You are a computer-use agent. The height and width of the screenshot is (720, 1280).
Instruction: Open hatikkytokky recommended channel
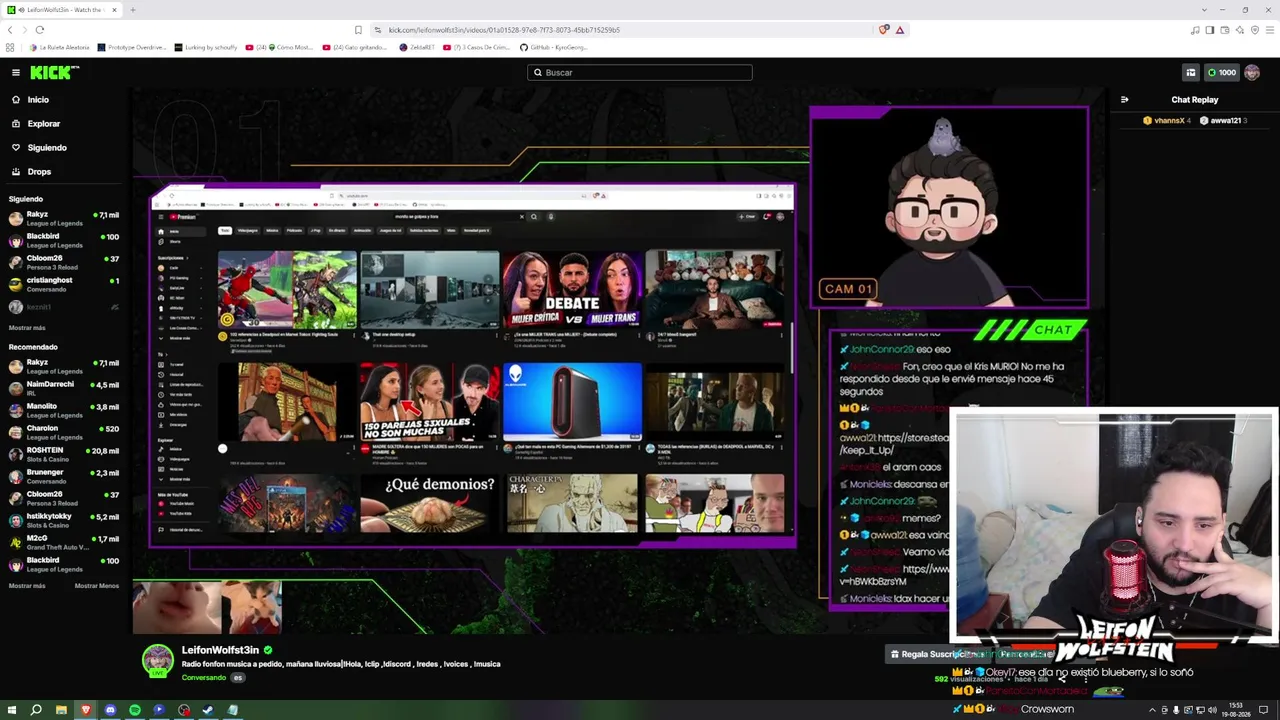click(x=64, y=520)
